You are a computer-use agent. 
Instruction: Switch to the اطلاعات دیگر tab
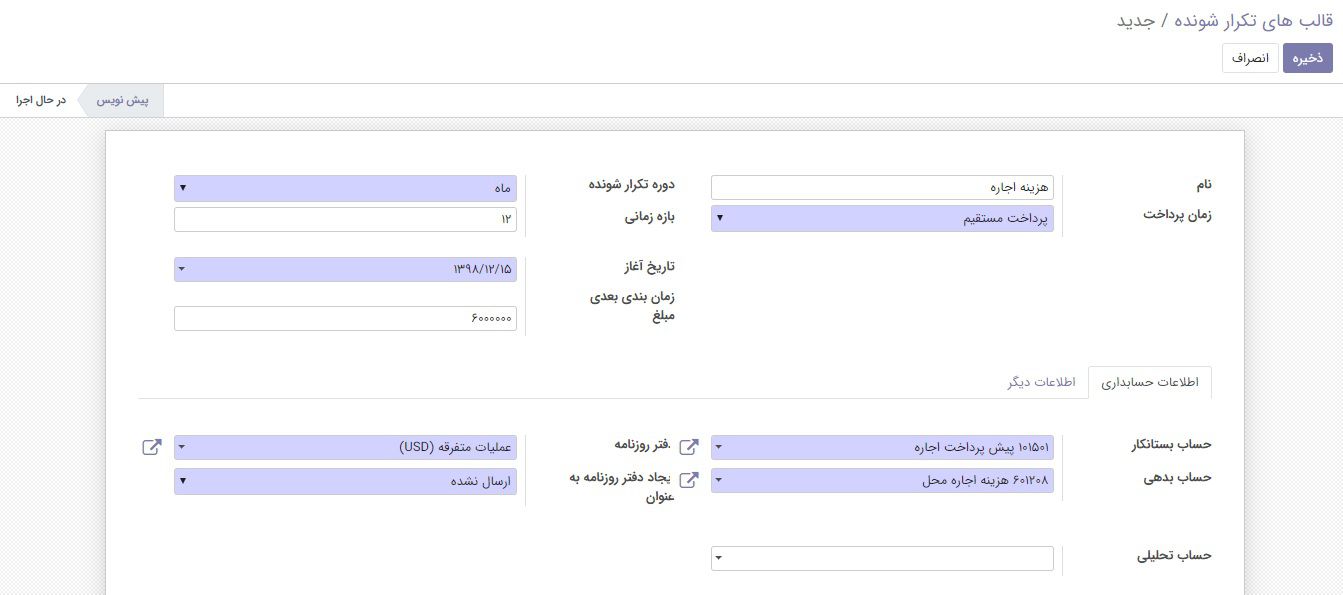coord(1041,383)
